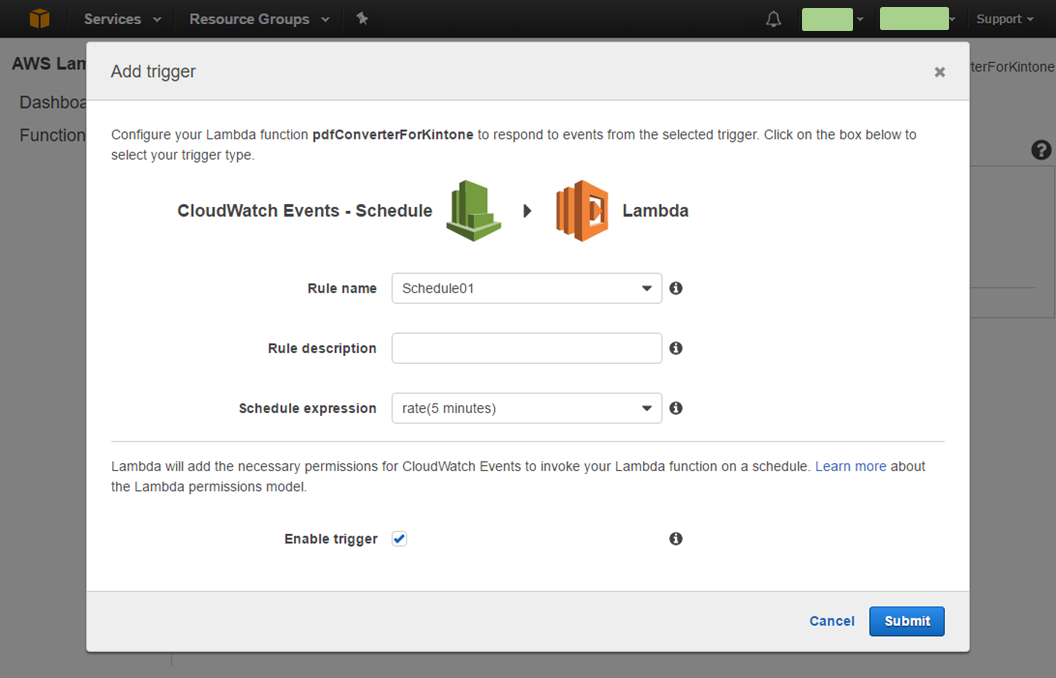Click the AWS console cube logo
The image size is (1056, 678).
coord(40,18)
